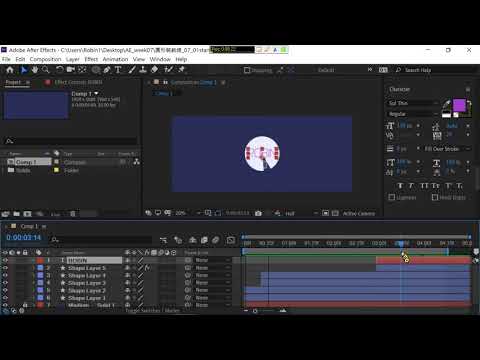Image resolution: width=480 pixels, height=360 pixels.
Task: Open the Fill Over Stroke dropdown
Action: [447, 149]
